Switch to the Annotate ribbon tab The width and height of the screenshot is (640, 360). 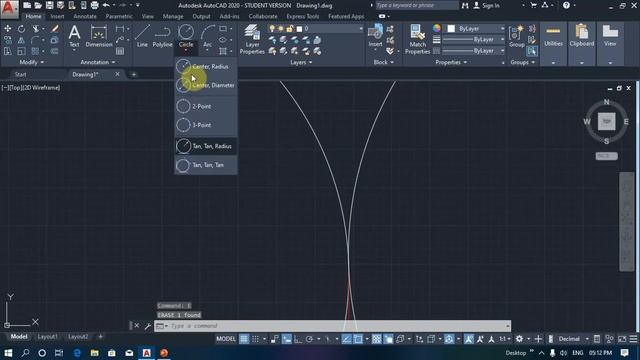pos(85,16)
